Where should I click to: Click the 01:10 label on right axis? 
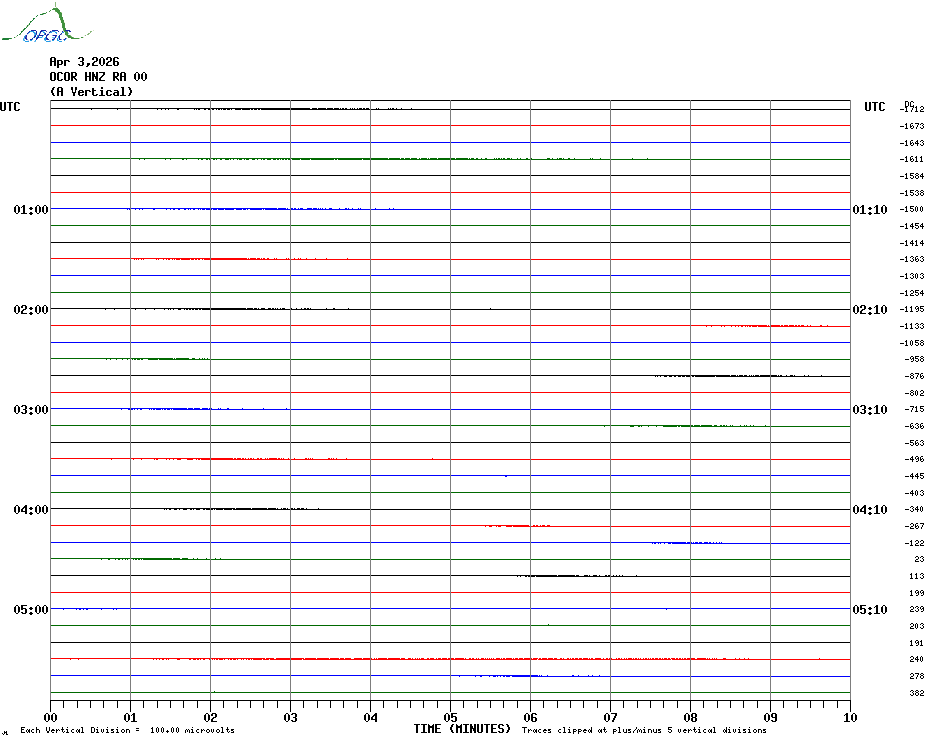(x=869, y=210)
